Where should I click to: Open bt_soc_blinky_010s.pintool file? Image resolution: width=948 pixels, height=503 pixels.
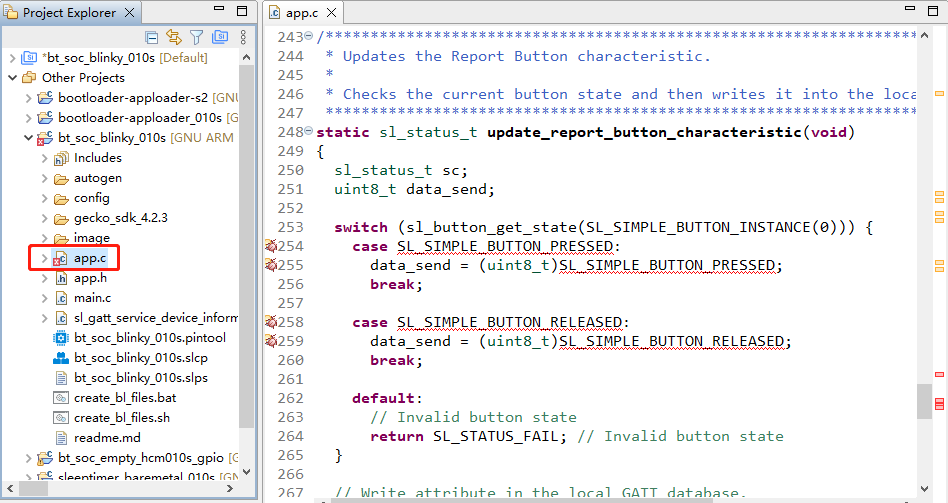tap(149, 337)
